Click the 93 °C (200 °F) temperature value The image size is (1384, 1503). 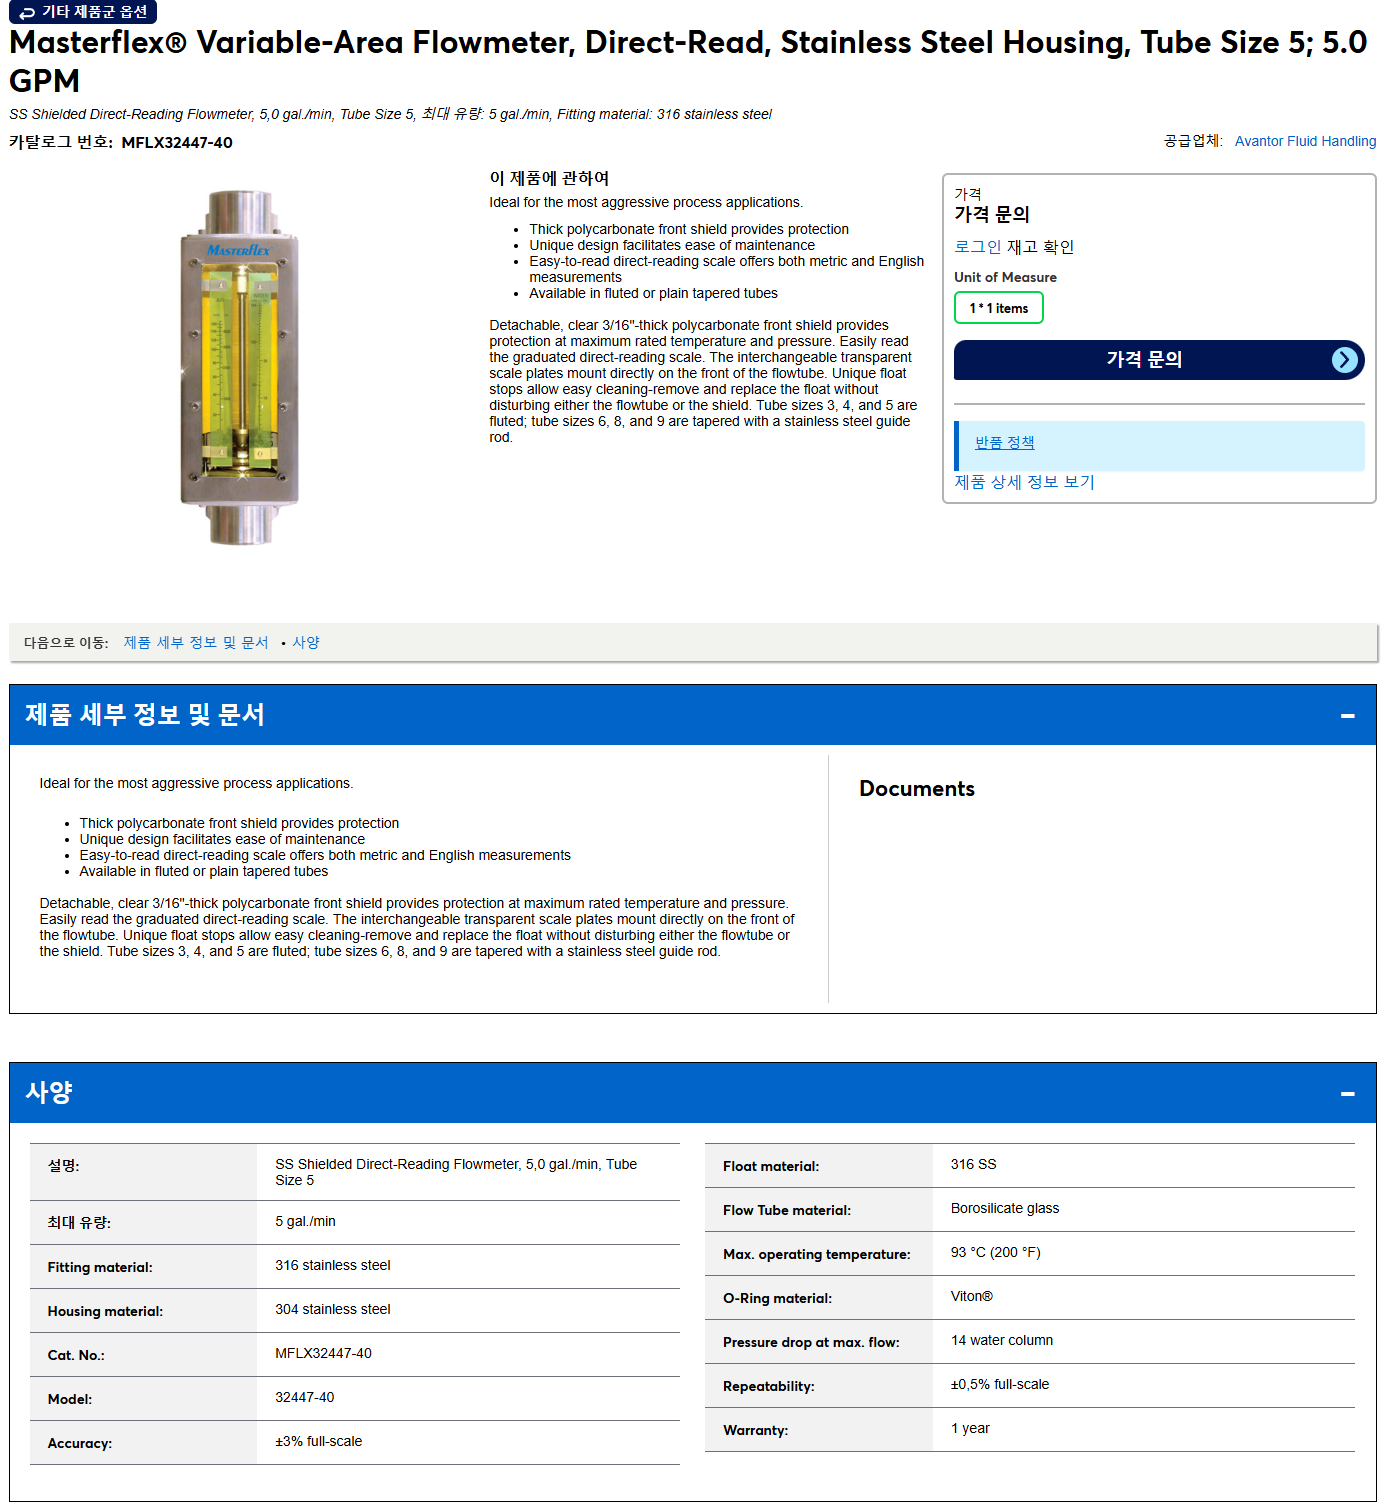[x=995, y=1252]
